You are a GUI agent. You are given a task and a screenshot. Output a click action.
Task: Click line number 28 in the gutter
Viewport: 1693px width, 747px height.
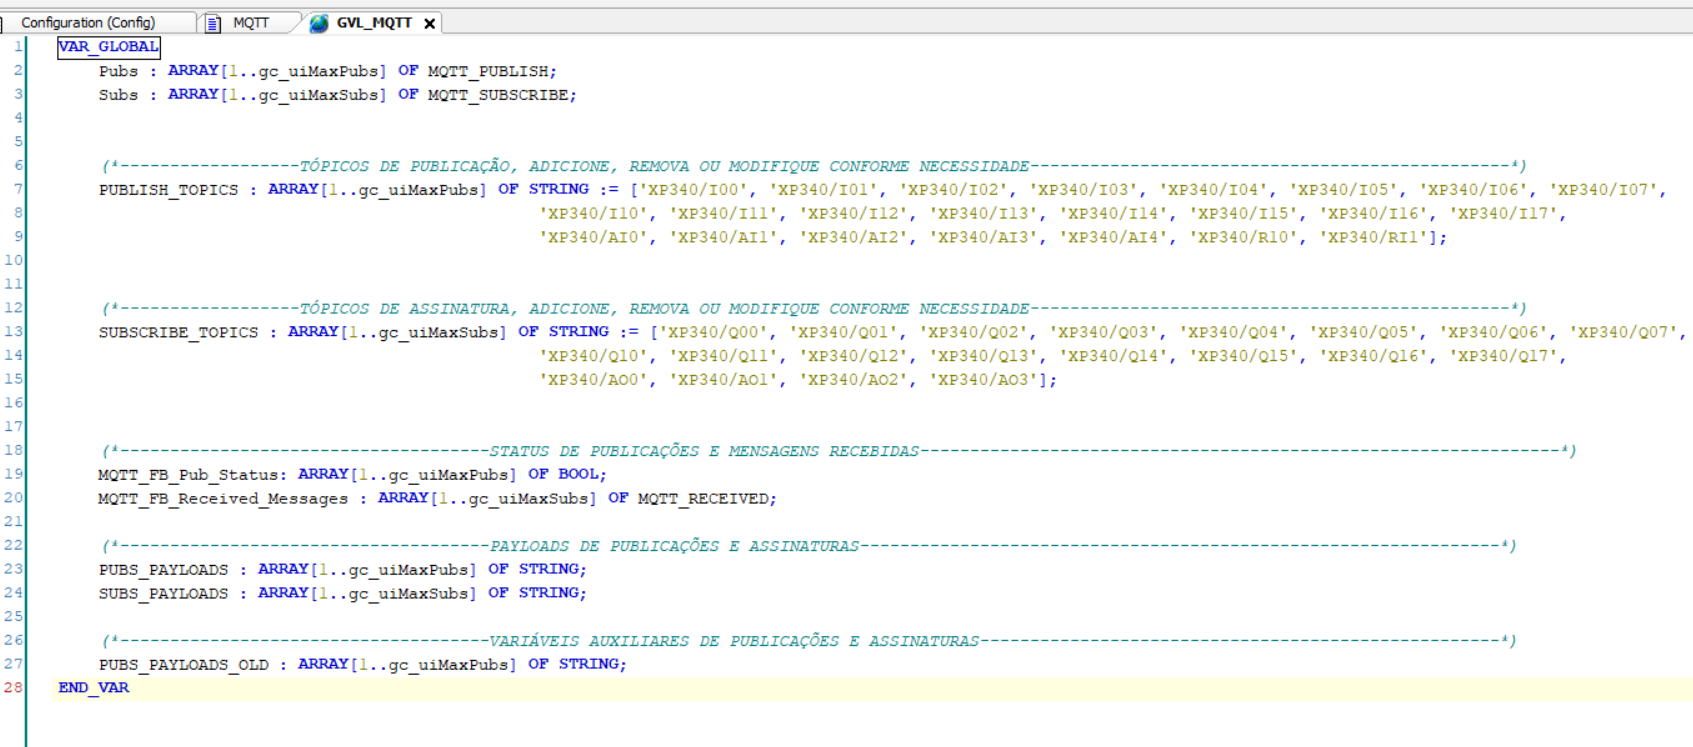tap(13, 687)
